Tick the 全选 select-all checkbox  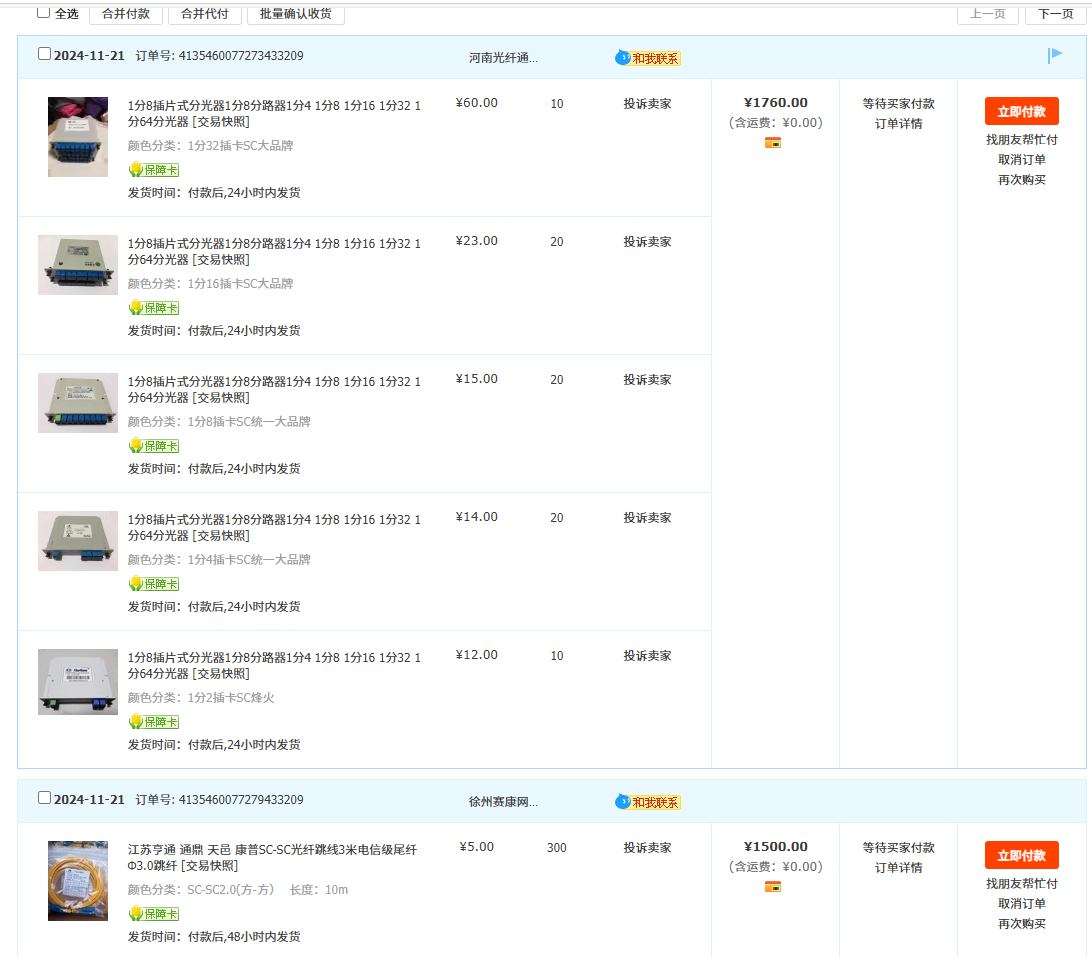click(44, 13)
